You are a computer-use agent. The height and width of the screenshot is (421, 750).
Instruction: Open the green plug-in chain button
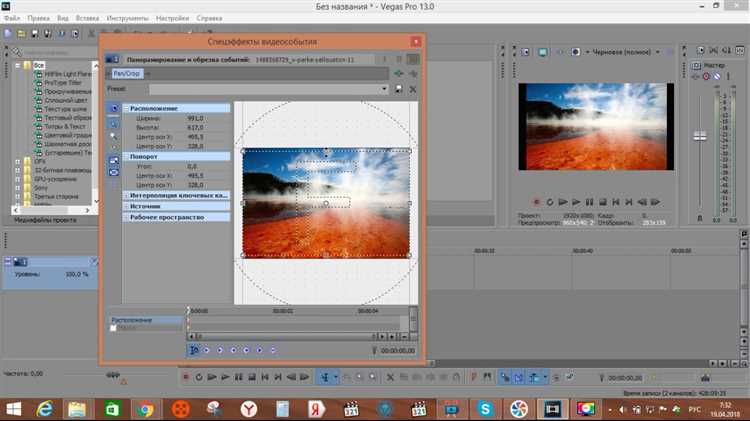click(x=398, y=73)
